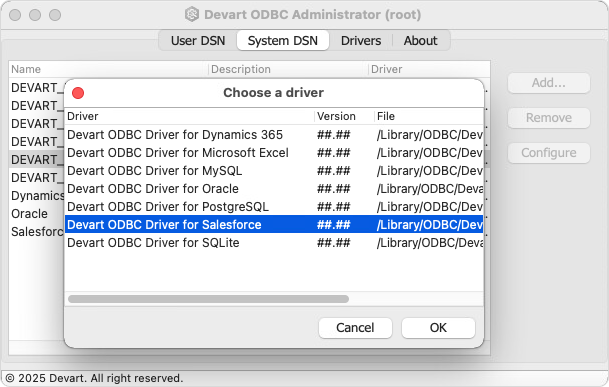609x387 pixels.
Task: Choose Devart ODBC Driver for MySQL
Action: coord(274,171)
